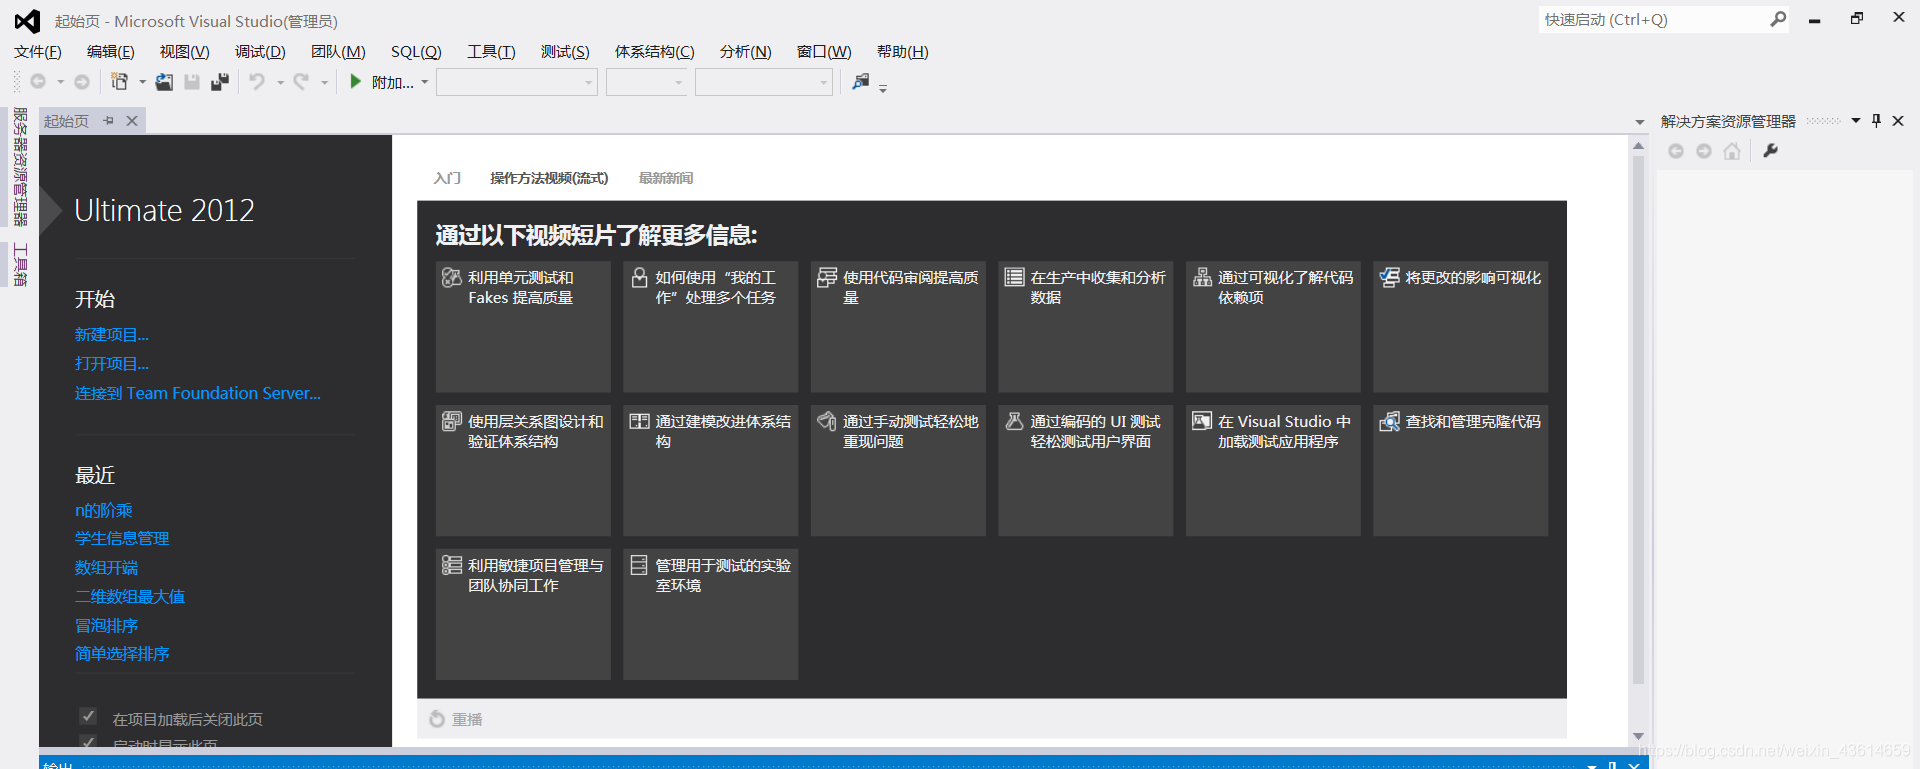1920x769 pixels.
Task: Expand the Redo history dropdown arrow
Action: pos(324,82)
